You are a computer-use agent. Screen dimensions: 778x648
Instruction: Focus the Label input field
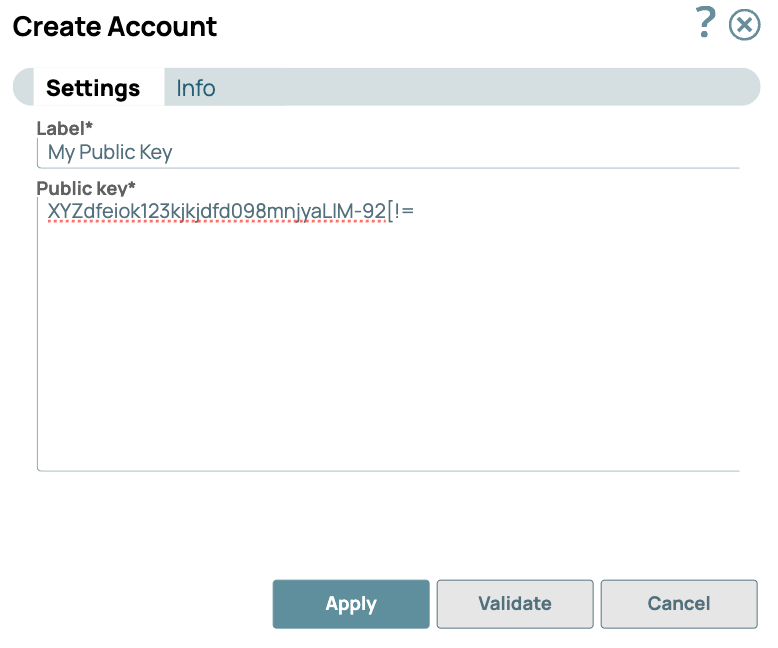coord(388,153)
